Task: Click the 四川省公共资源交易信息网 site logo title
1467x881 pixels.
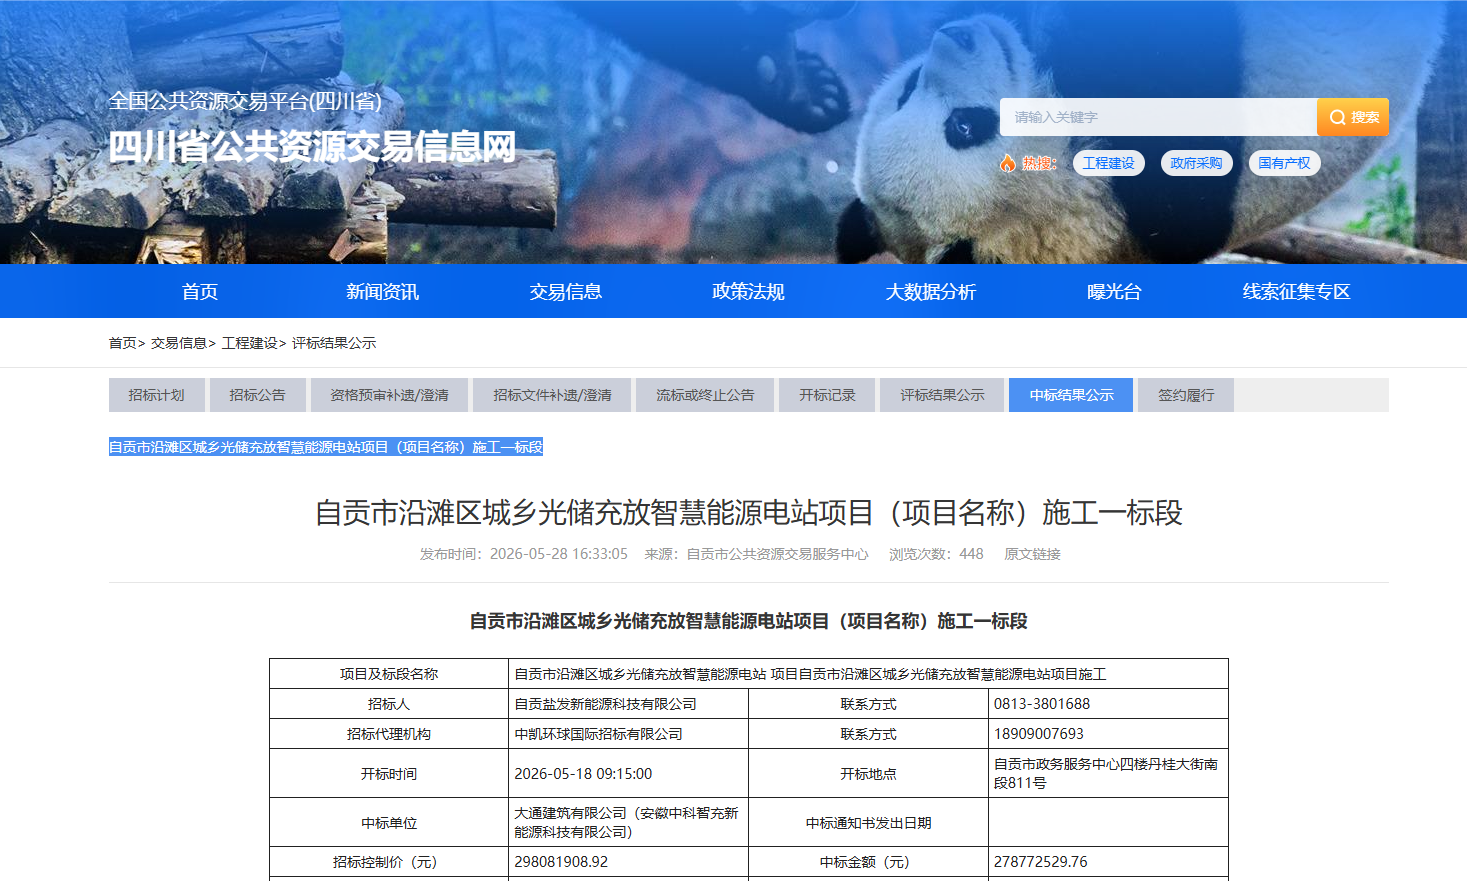Action: coord(312,147)
